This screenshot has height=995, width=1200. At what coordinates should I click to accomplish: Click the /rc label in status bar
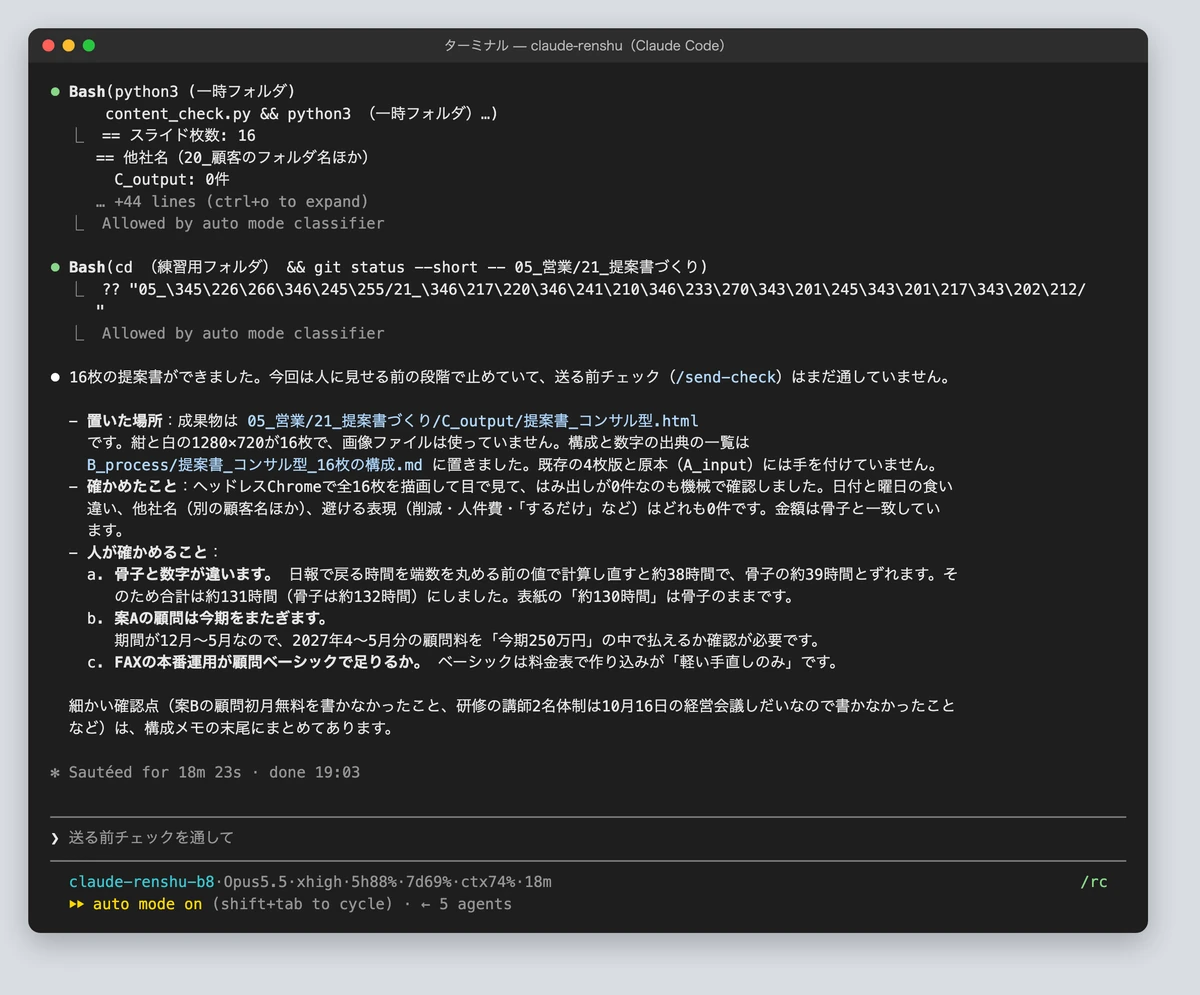[x=1094, y=882]
